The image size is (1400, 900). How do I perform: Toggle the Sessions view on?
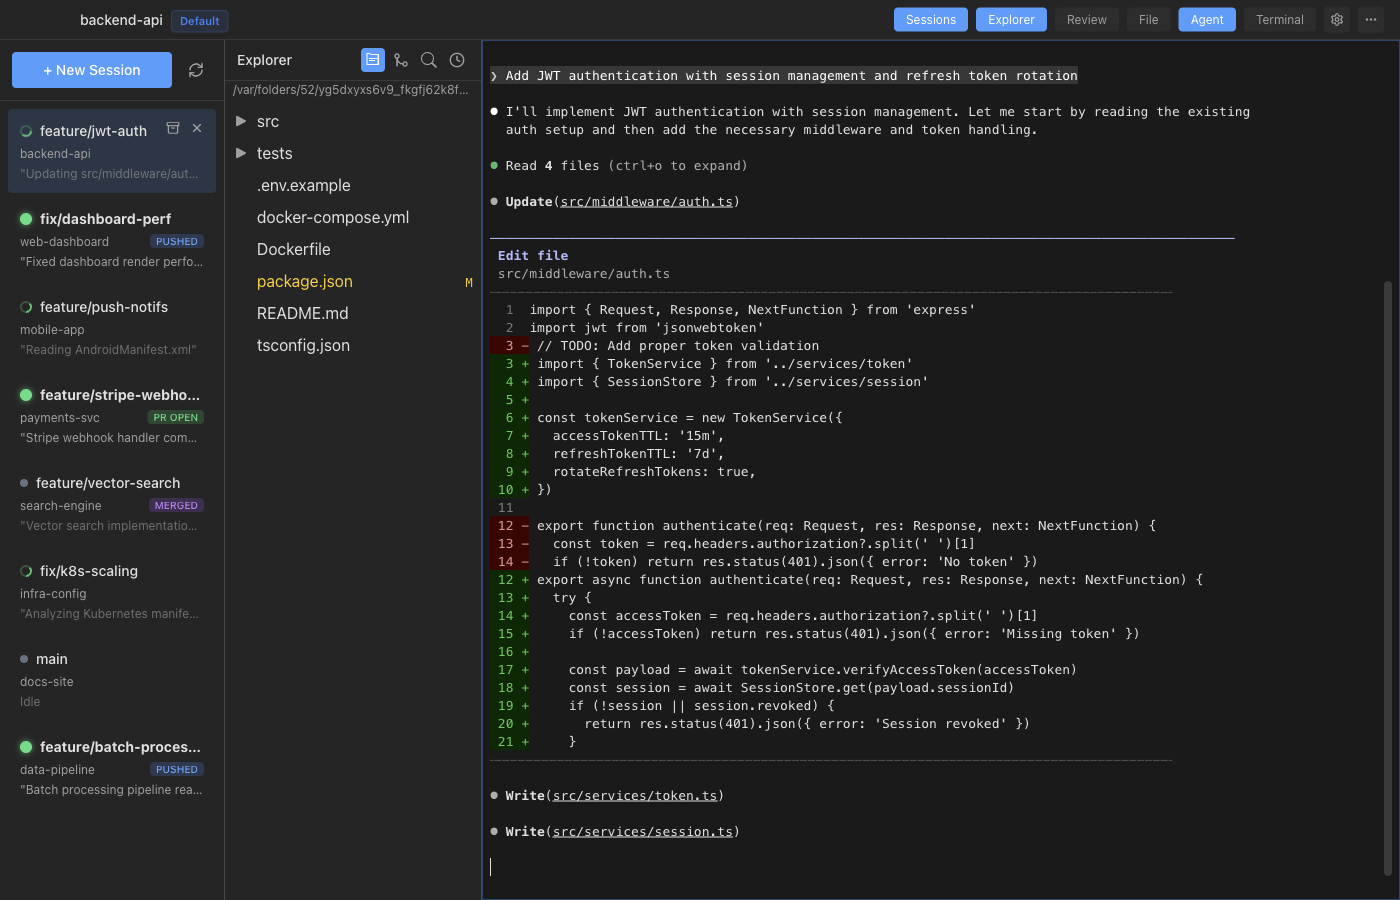pyautogui.click(x=930, y=19)
